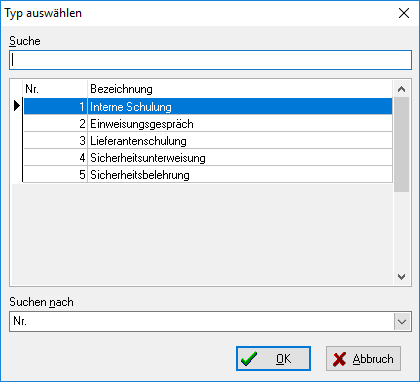Click the number 3 cell
Viewport: 420px width, 382px height.
pos(55,141)
